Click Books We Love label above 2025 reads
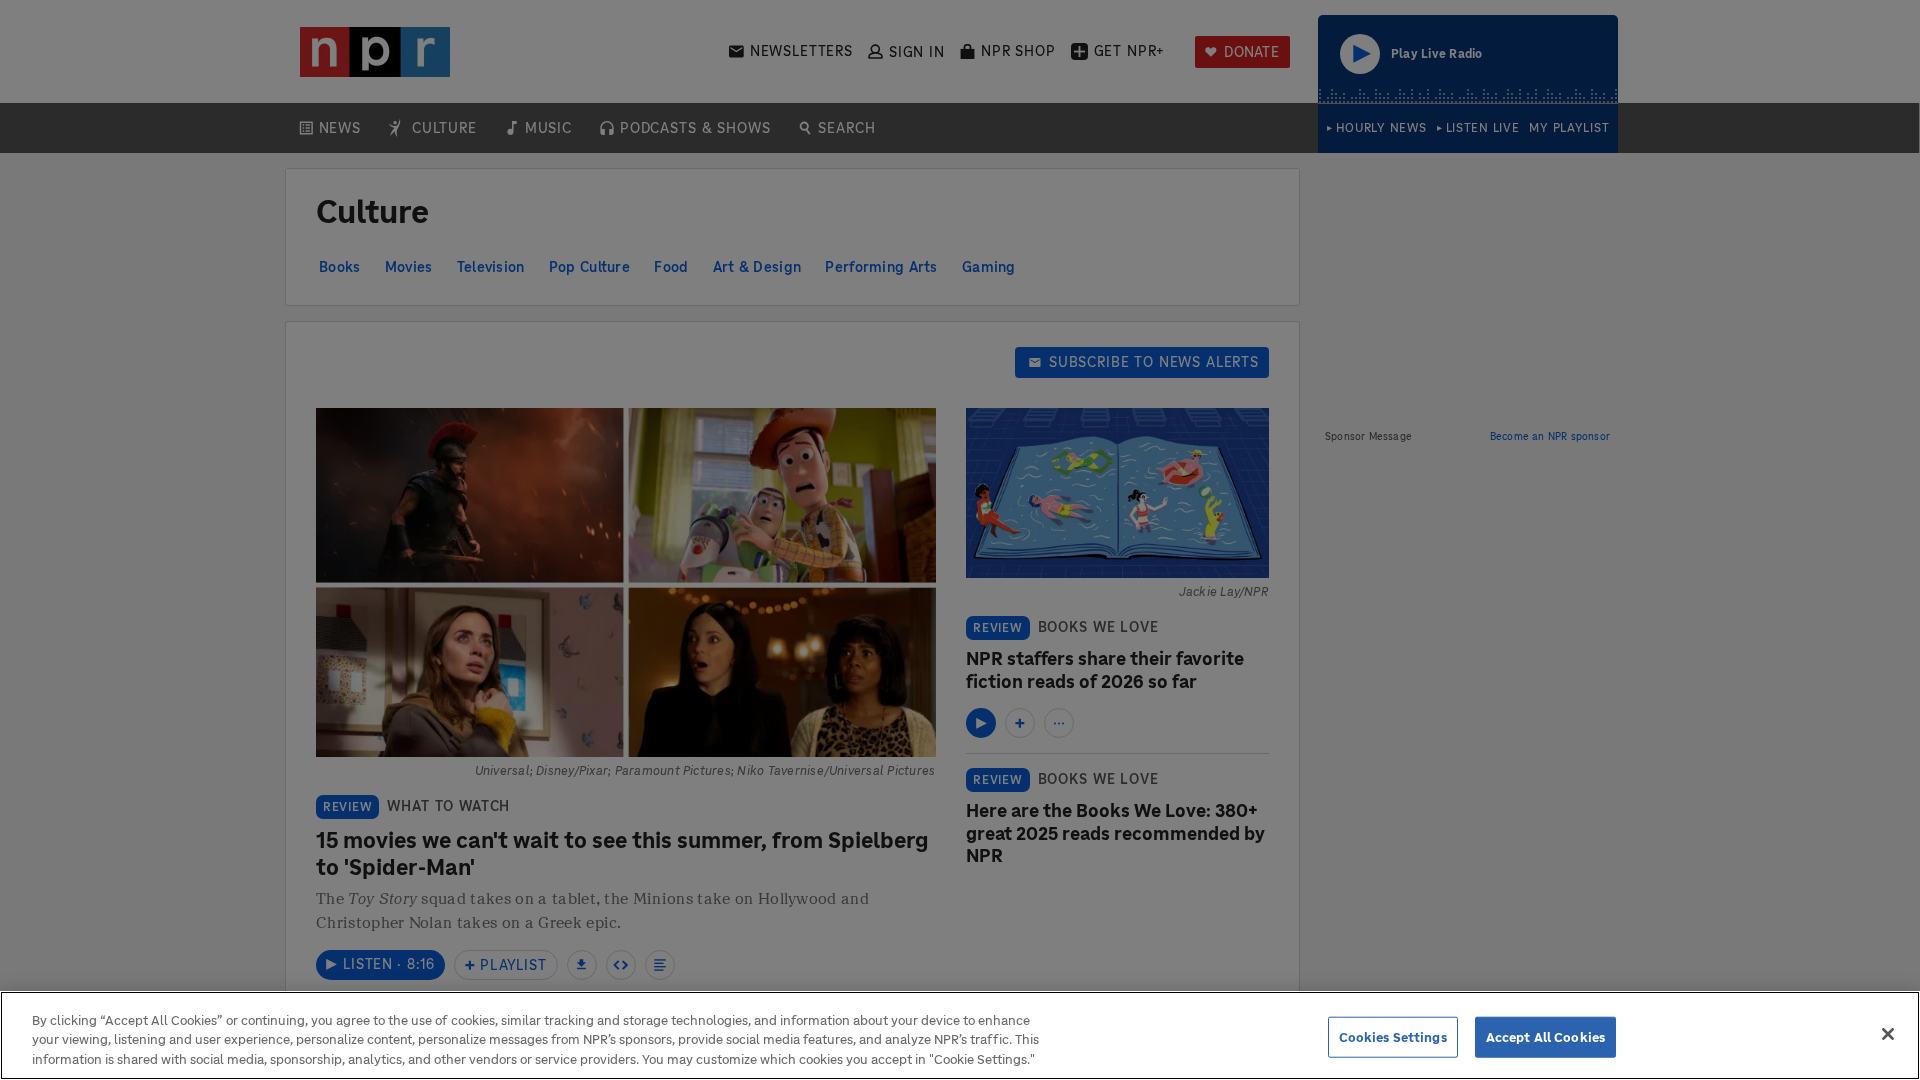The image size is (1920, 1080). point(1098,779)
